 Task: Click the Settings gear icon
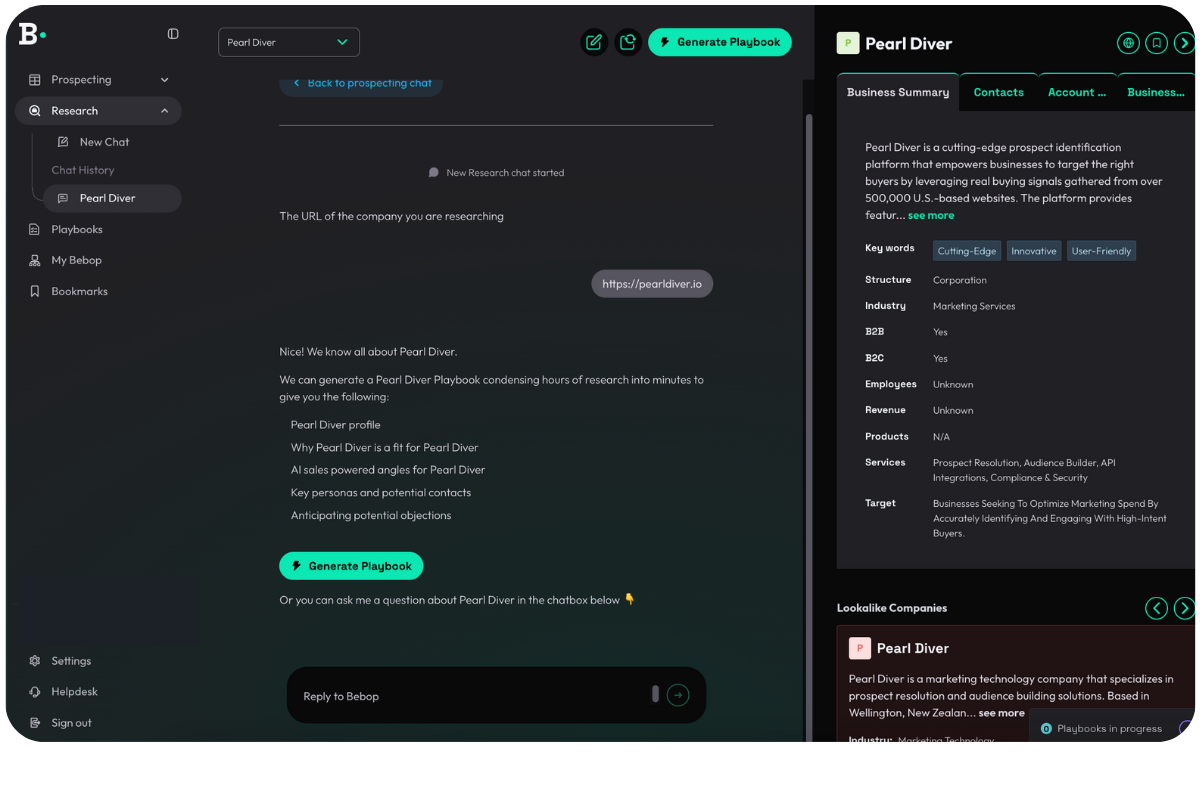[x=35, y=661]
